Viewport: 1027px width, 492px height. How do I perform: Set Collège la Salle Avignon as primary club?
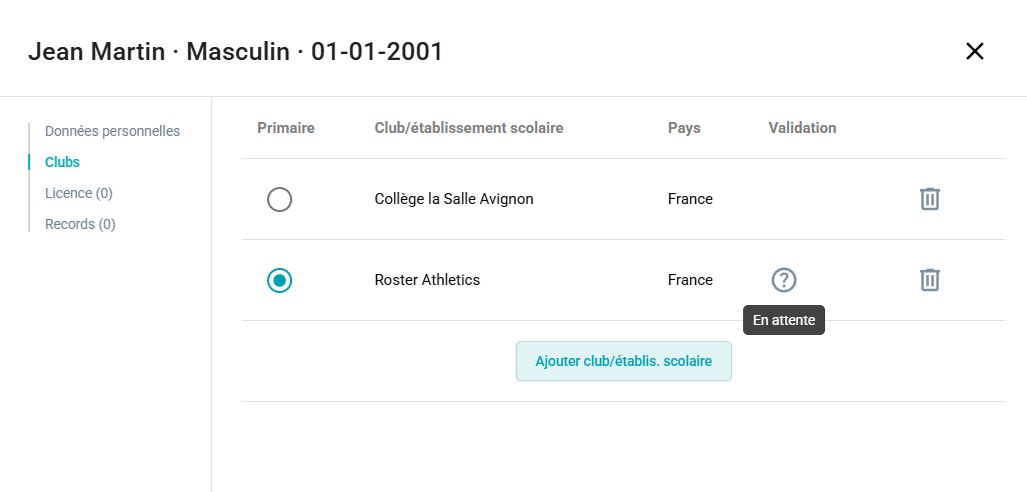(280, 199)
